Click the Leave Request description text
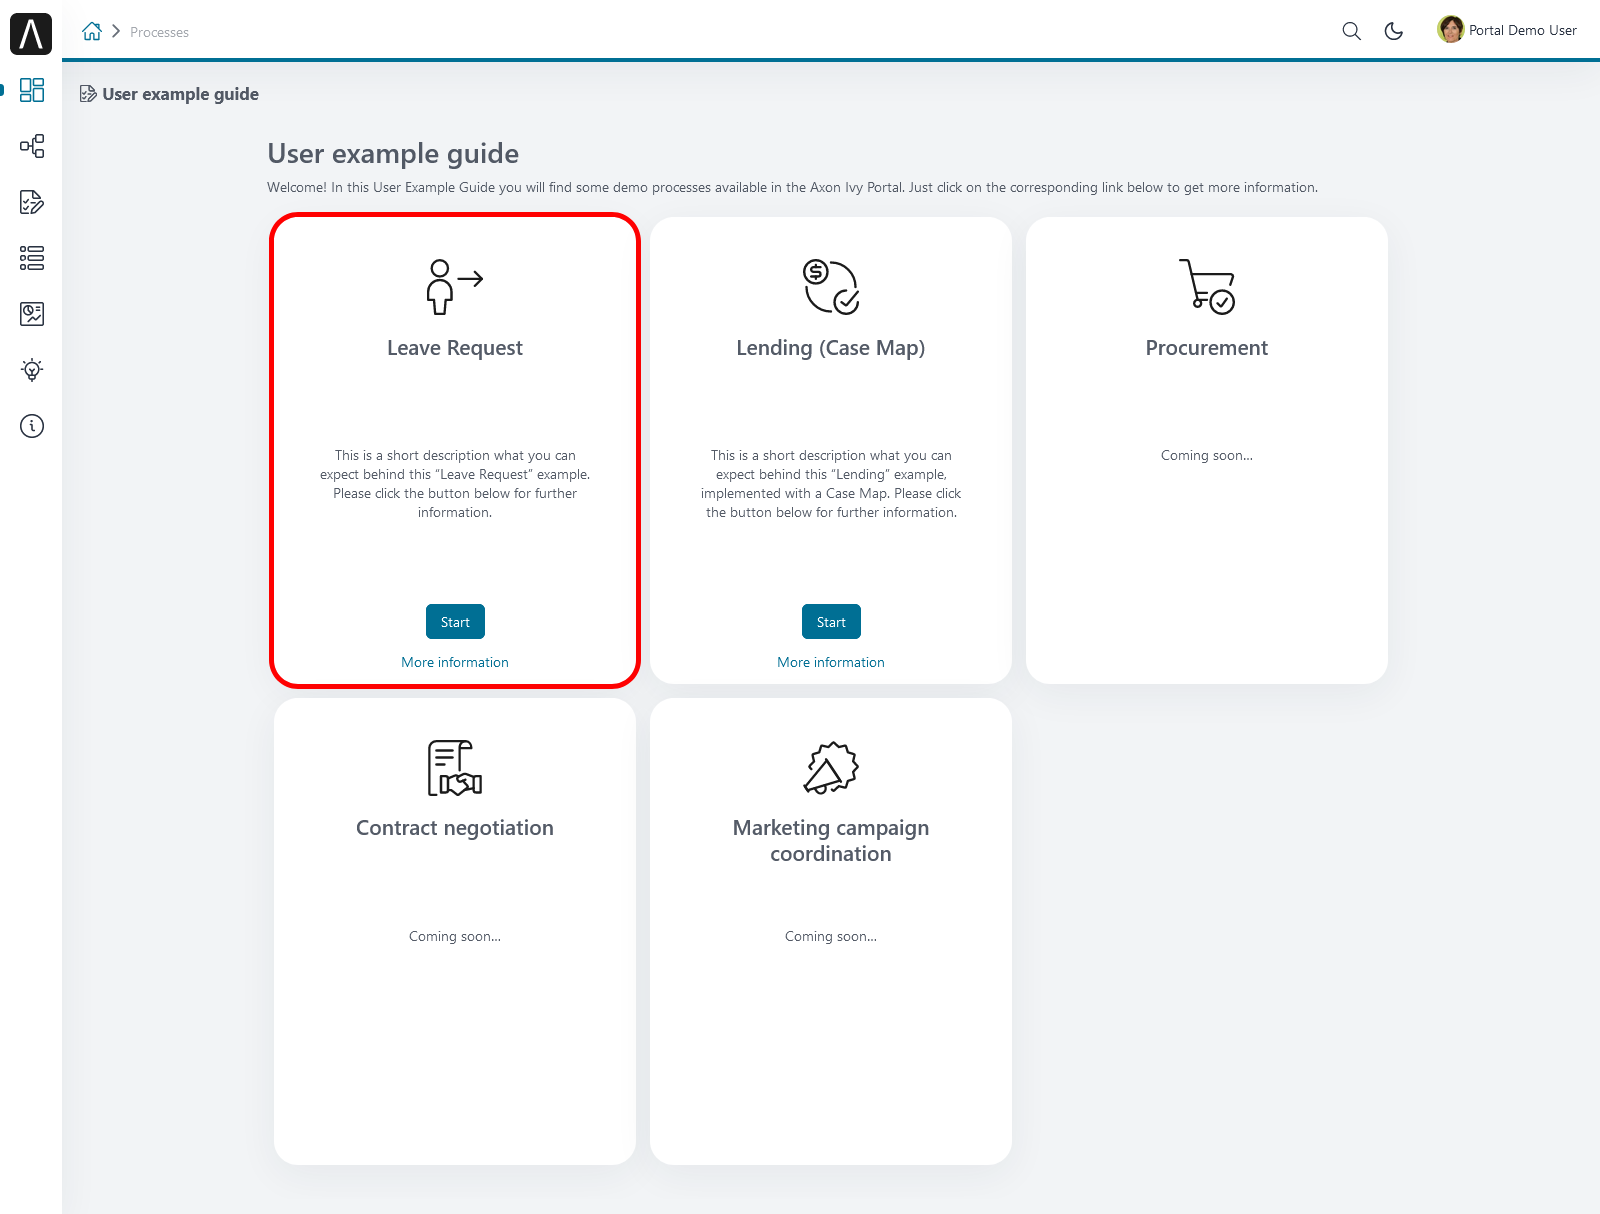 pos(455,484)
